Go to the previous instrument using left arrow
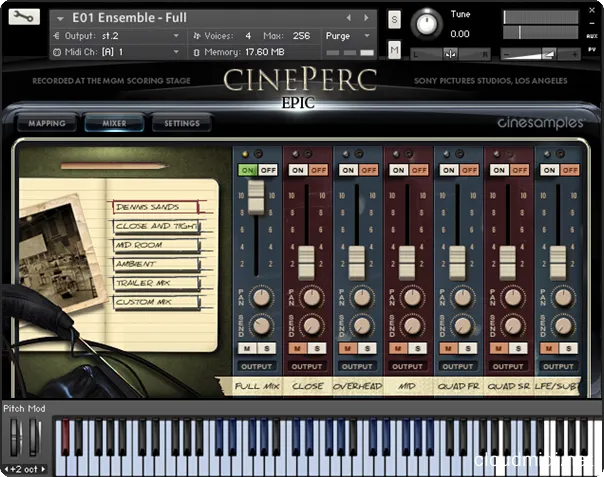 (x=349, y=18)
